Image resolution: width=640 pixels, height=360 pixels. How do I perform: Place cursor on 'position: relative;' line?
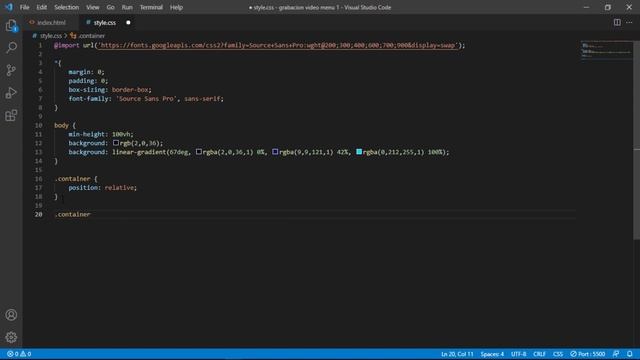102,188
